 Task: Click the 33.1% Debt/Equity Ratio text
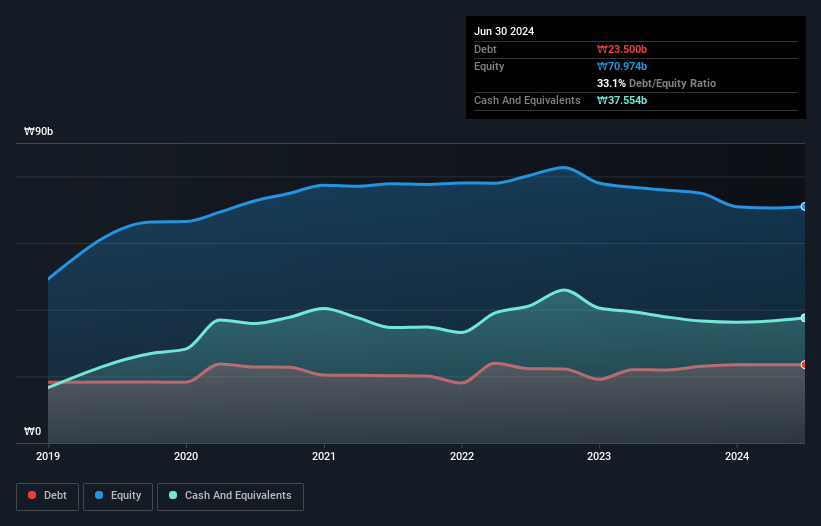(656, 83)
